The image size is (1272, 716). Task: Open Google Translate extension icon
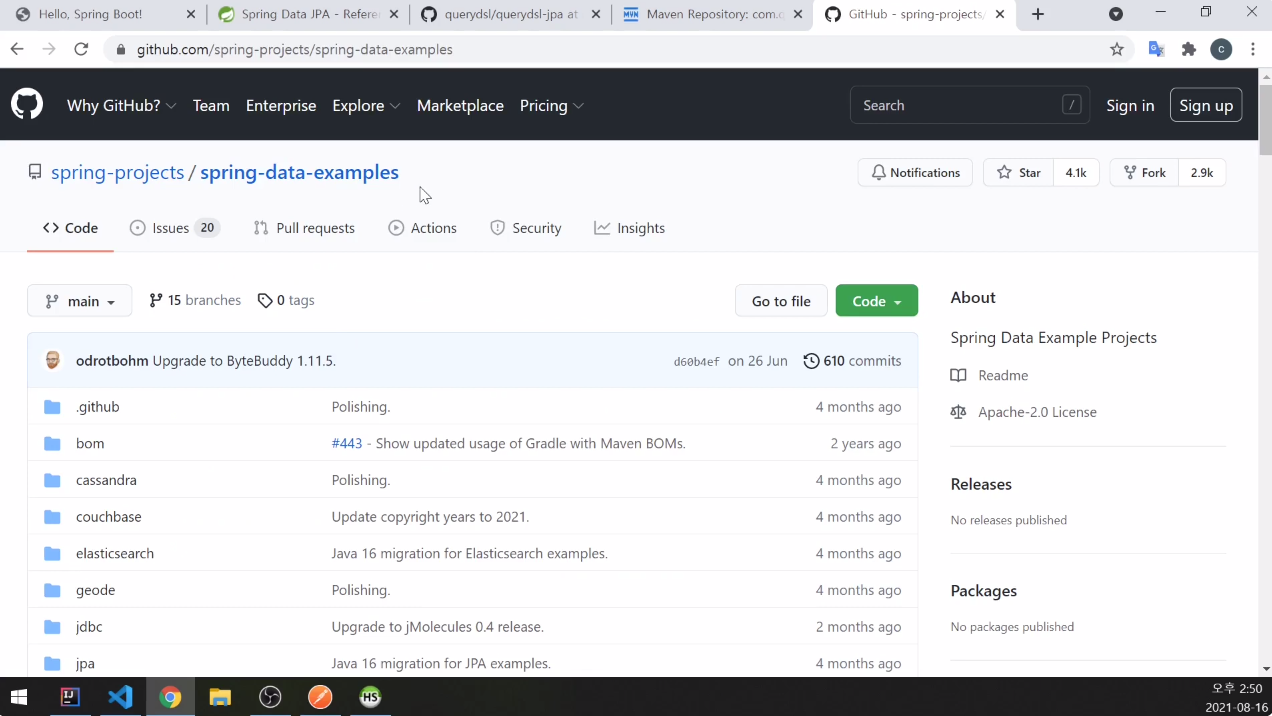1156,49
